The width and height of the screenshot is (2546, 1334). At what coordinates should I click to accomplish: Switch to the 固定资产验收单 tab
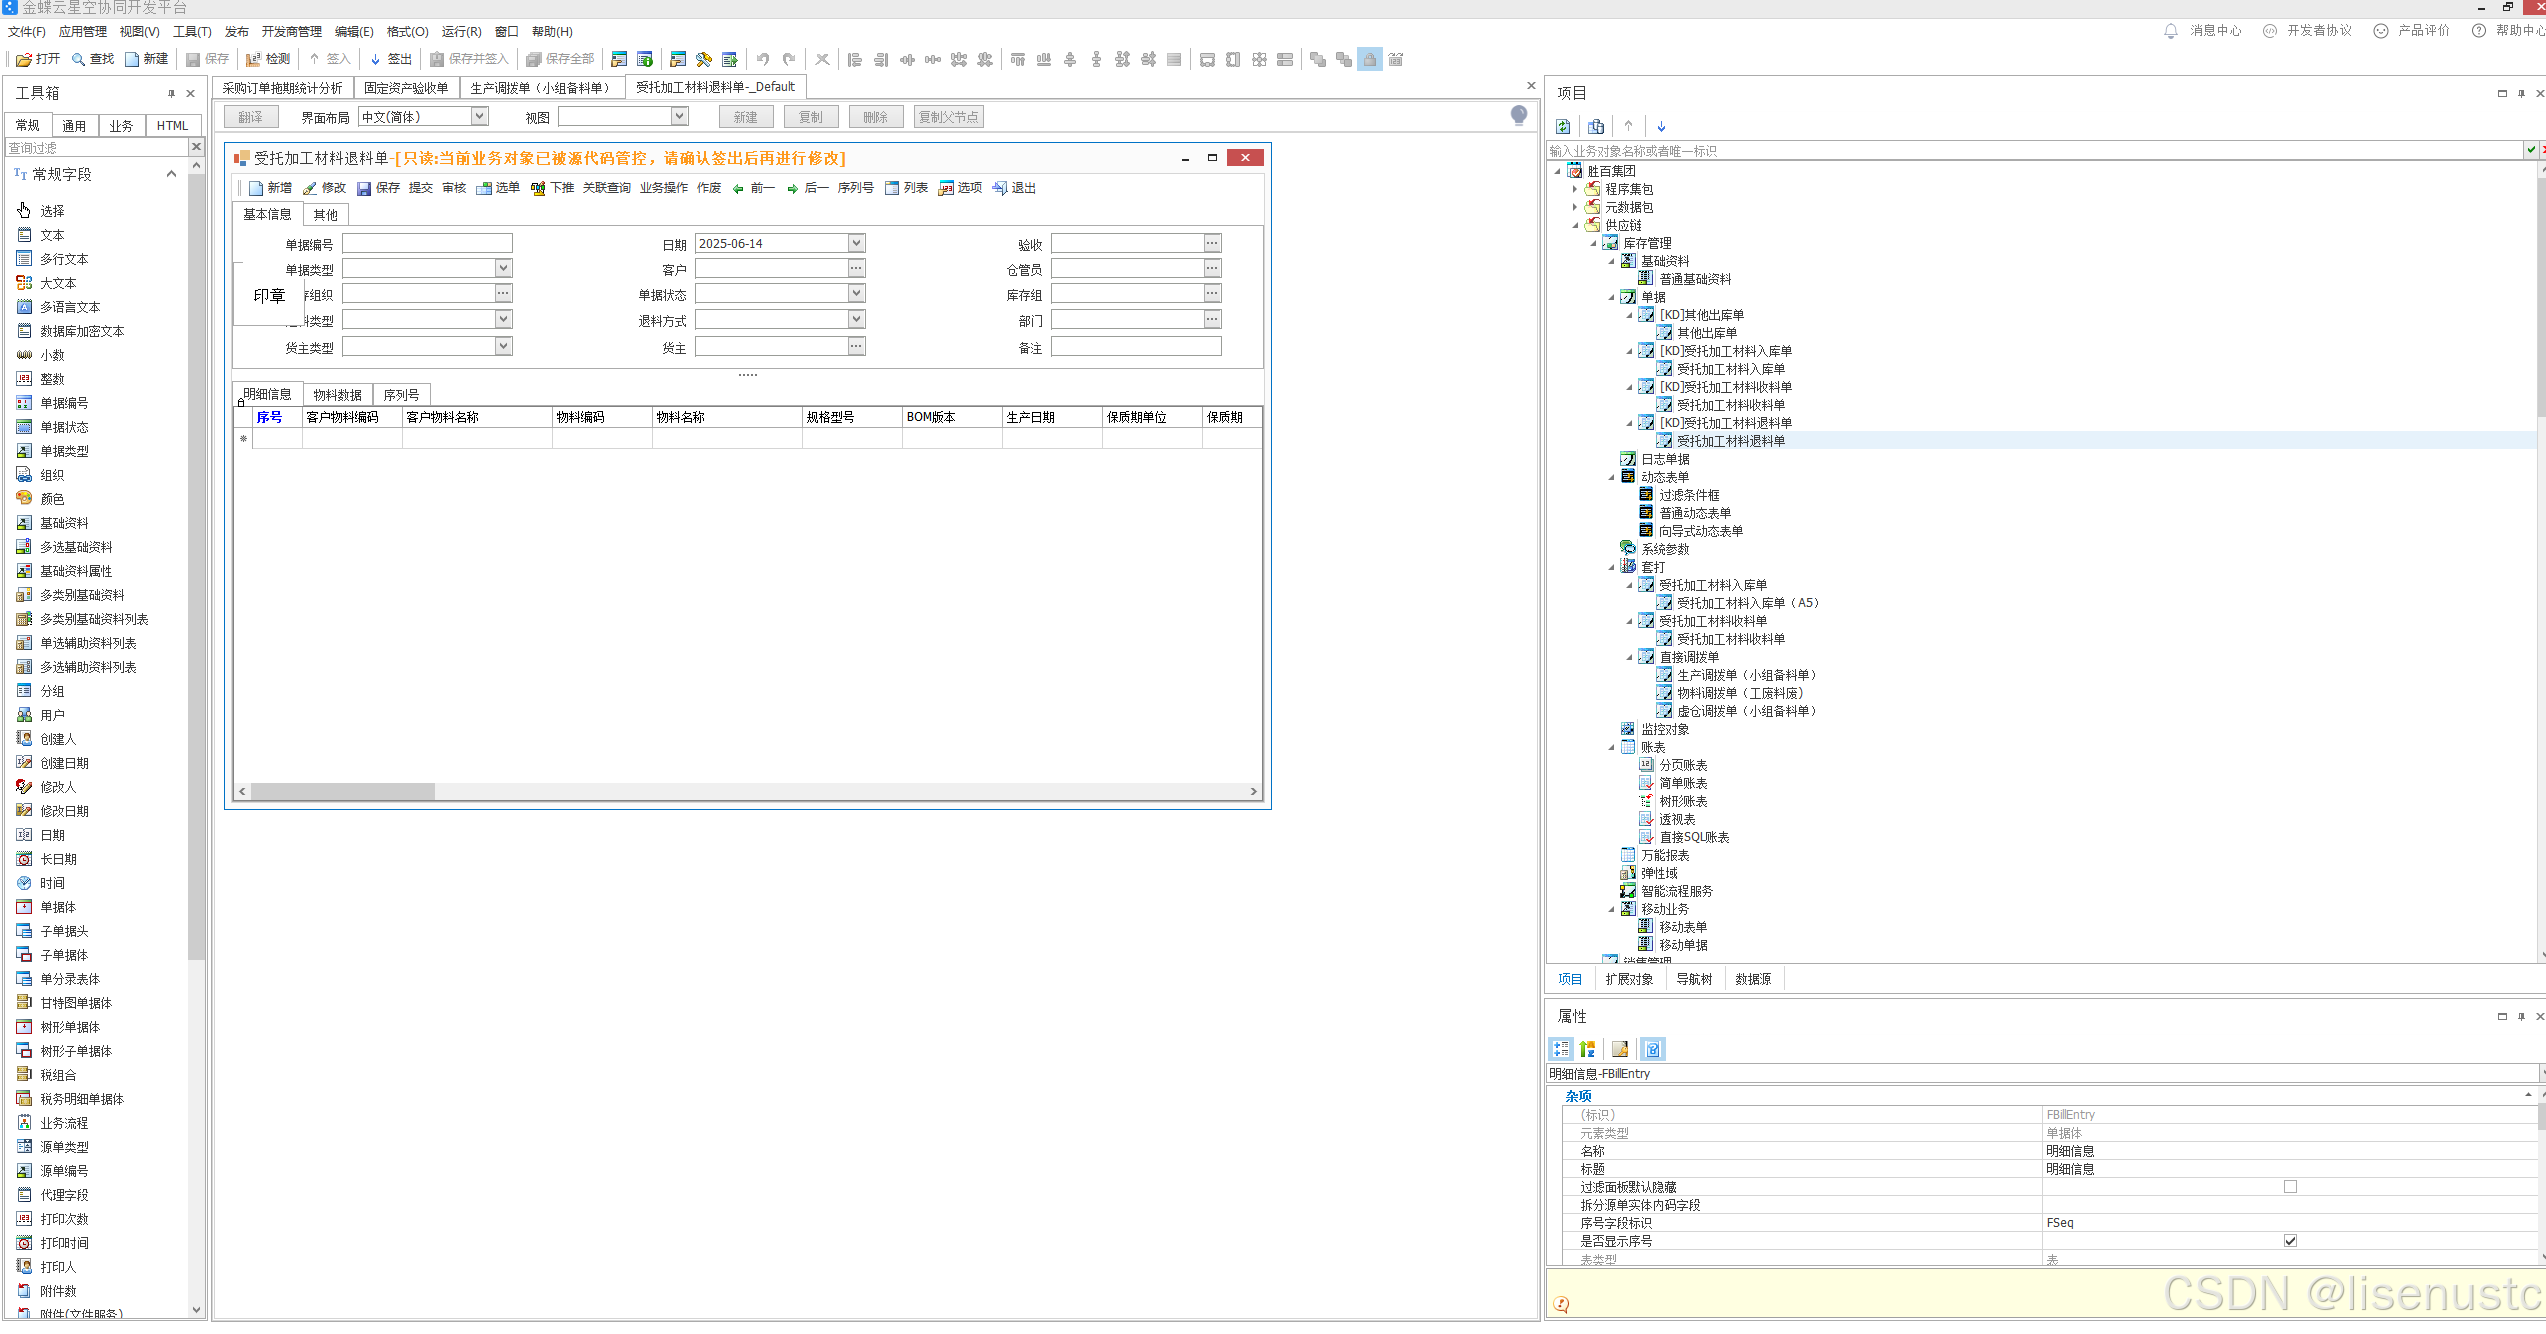pyautogui.click(x=406, y=88)
